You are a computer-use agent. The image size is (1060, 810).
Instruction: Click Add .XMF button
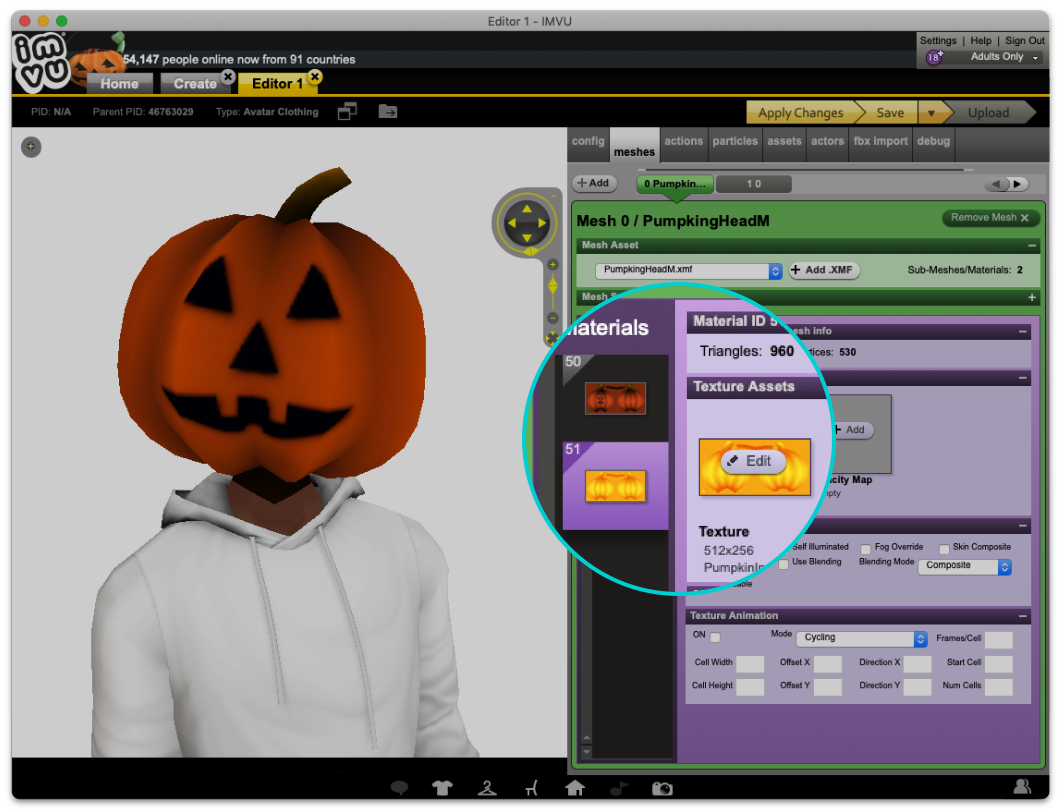(x=824, y=270)
